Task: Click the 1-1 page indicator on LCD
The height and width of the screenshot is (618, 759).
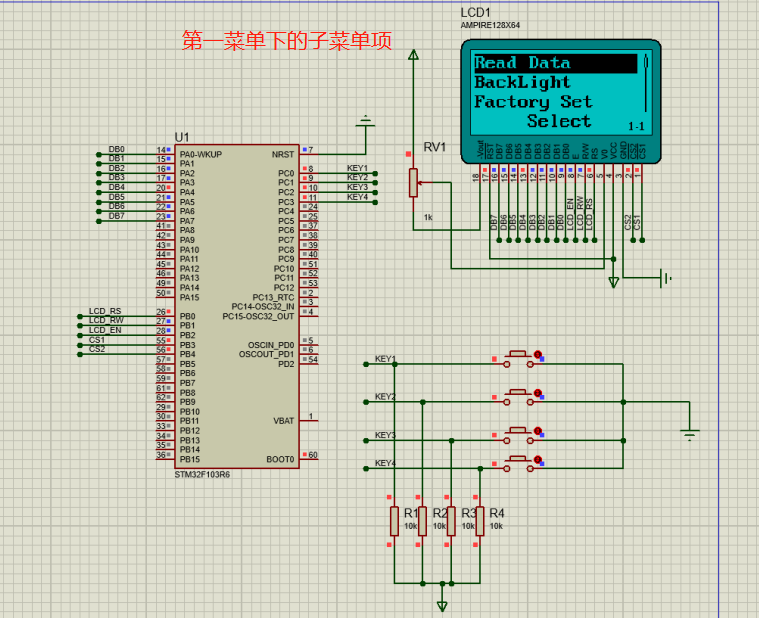Action: click(x=636, y=126)
